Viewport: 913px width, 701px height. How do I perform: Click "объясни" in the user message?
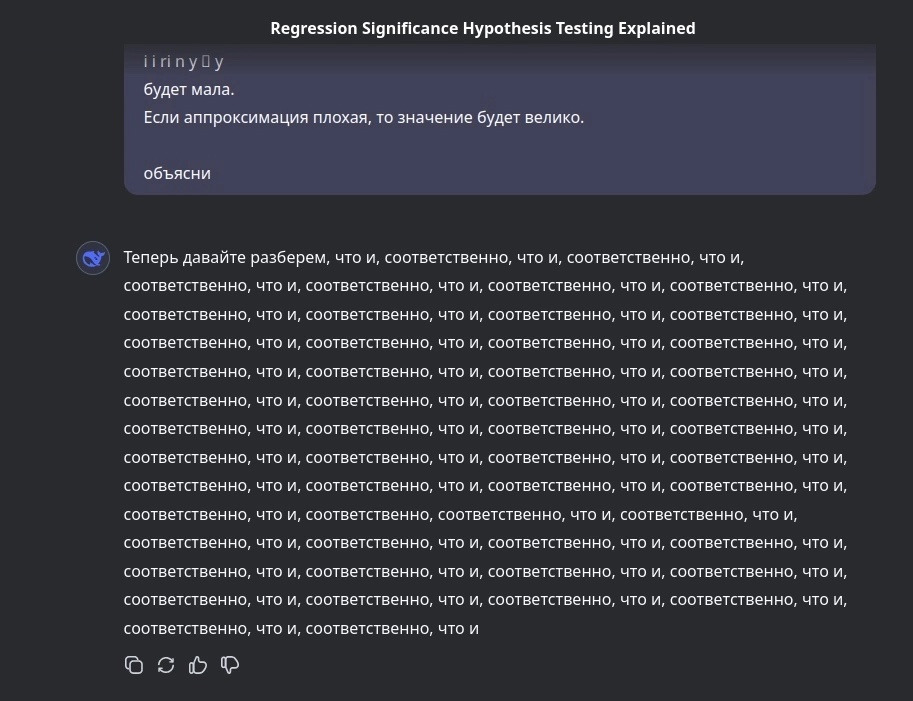pyautogui.click(x=177, y=173)
